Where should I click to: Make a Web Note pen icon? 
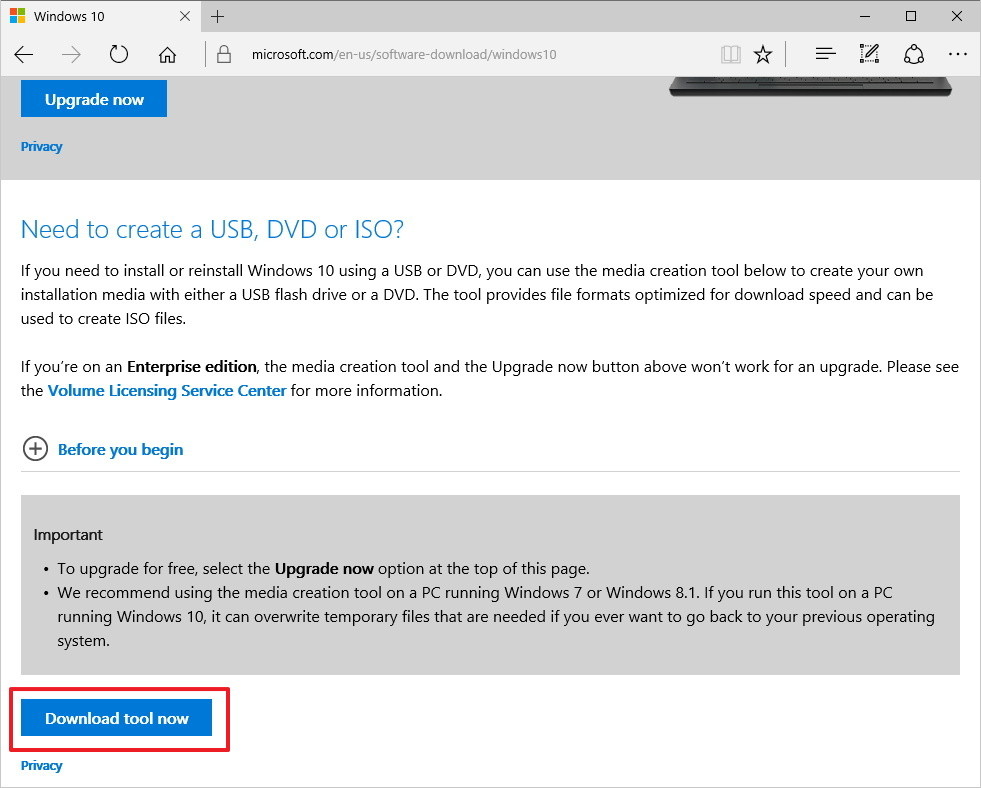pos(869,54)
